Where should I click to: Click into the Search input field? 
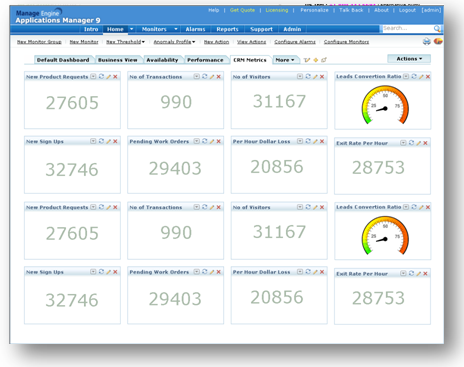point(407,29)
